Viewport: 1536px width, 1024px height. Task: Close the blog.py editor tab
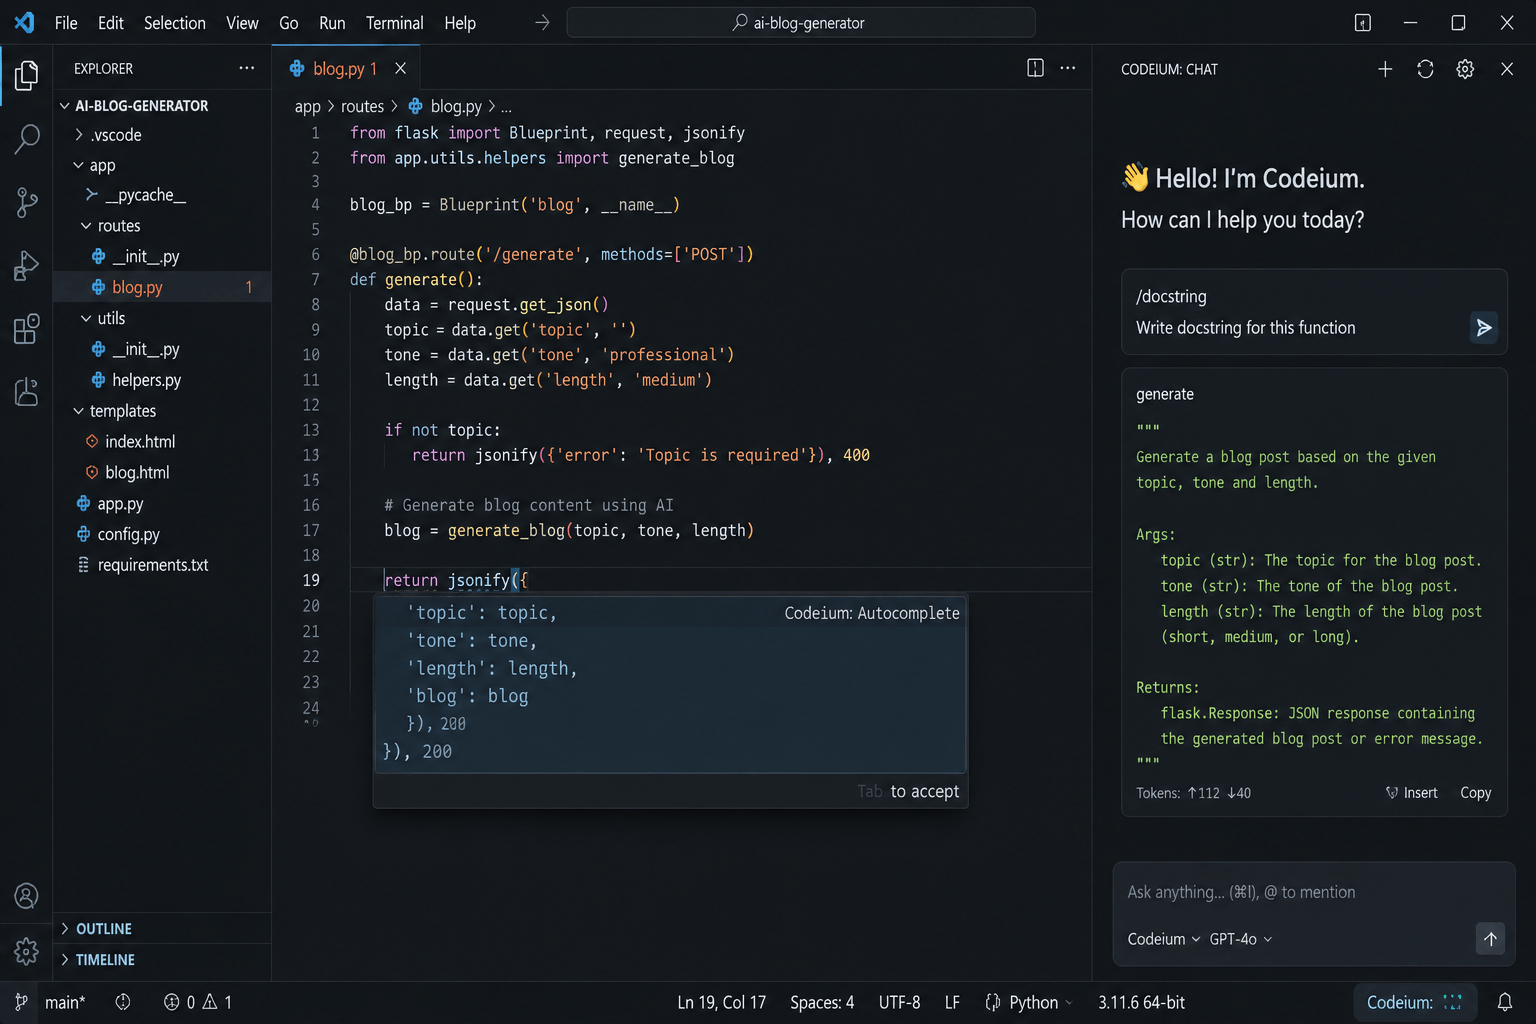tap(401, 68)
